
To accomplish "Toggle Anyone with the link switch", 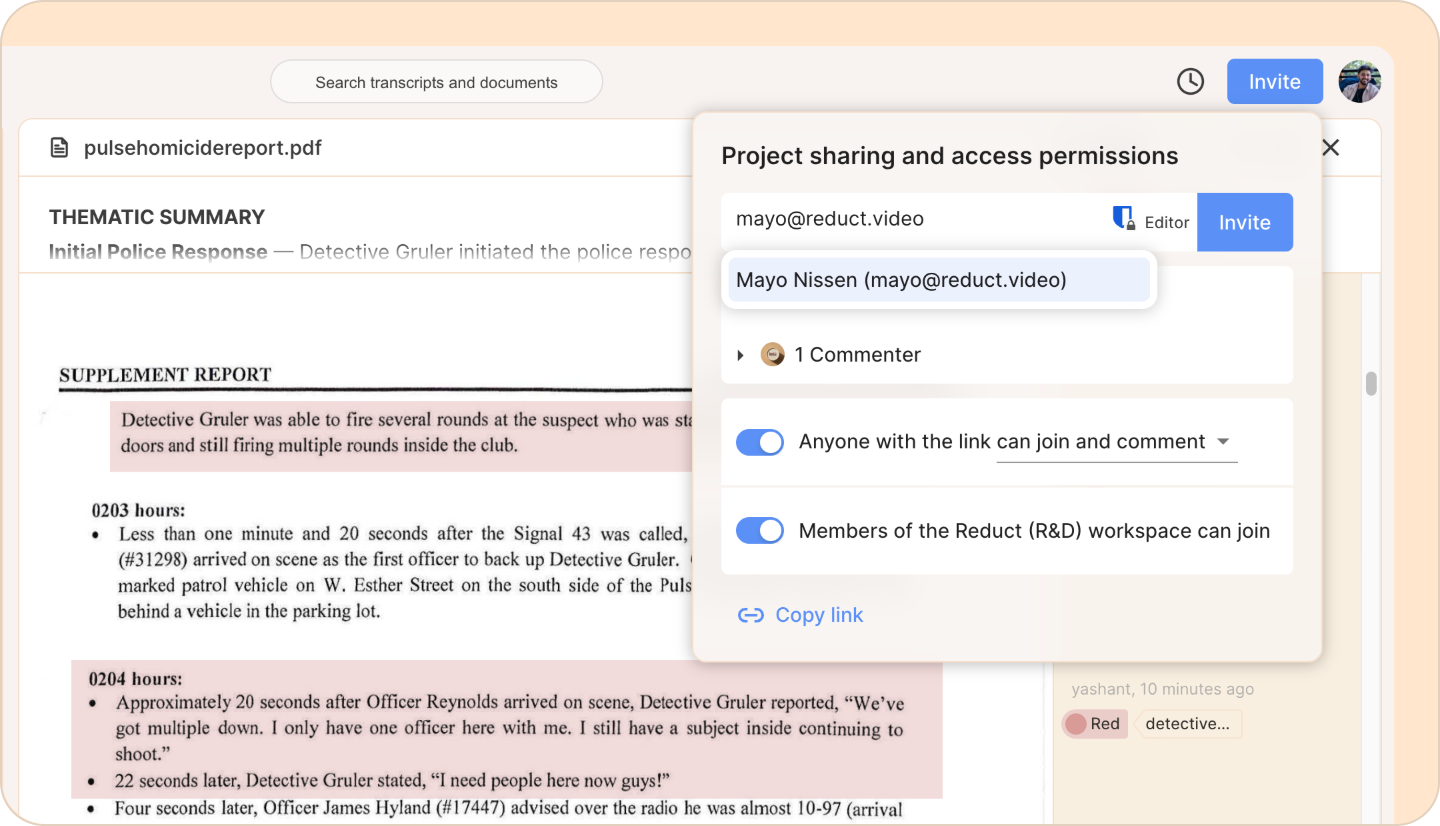I will pyautogui.click(x=760, y=442).
